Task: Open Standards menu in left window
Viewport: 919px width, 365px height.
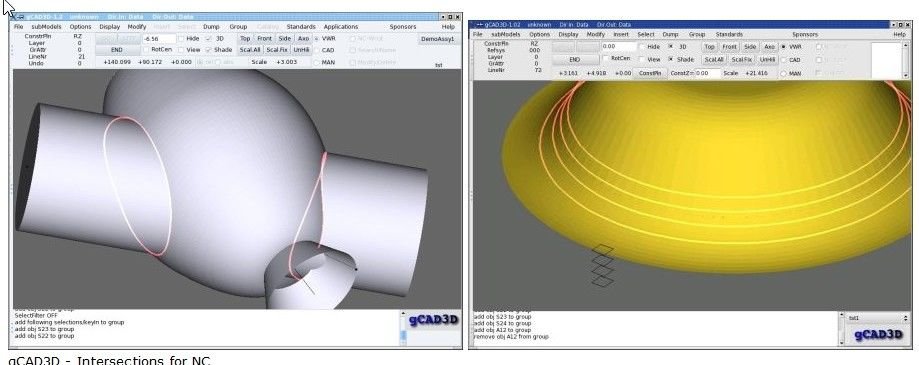Action: [x=301, y=27]
